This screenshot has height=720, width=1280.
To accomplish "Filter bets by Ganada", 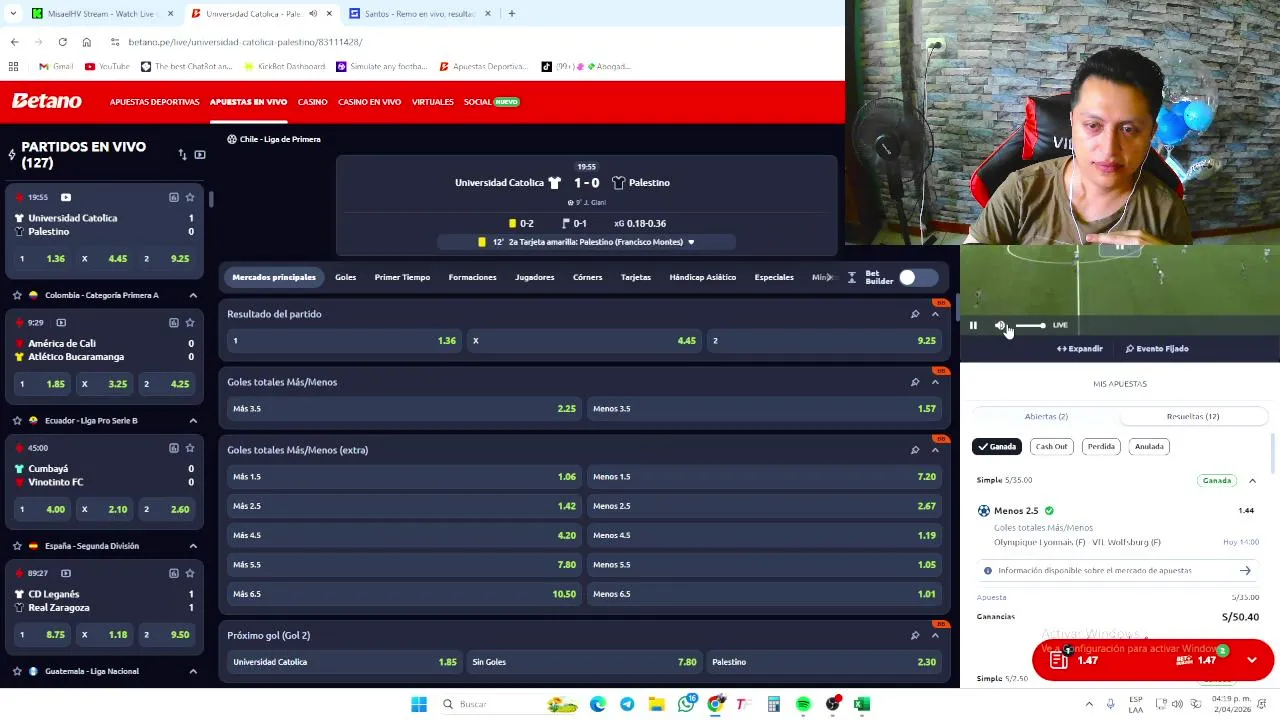I will coord(996,446).
